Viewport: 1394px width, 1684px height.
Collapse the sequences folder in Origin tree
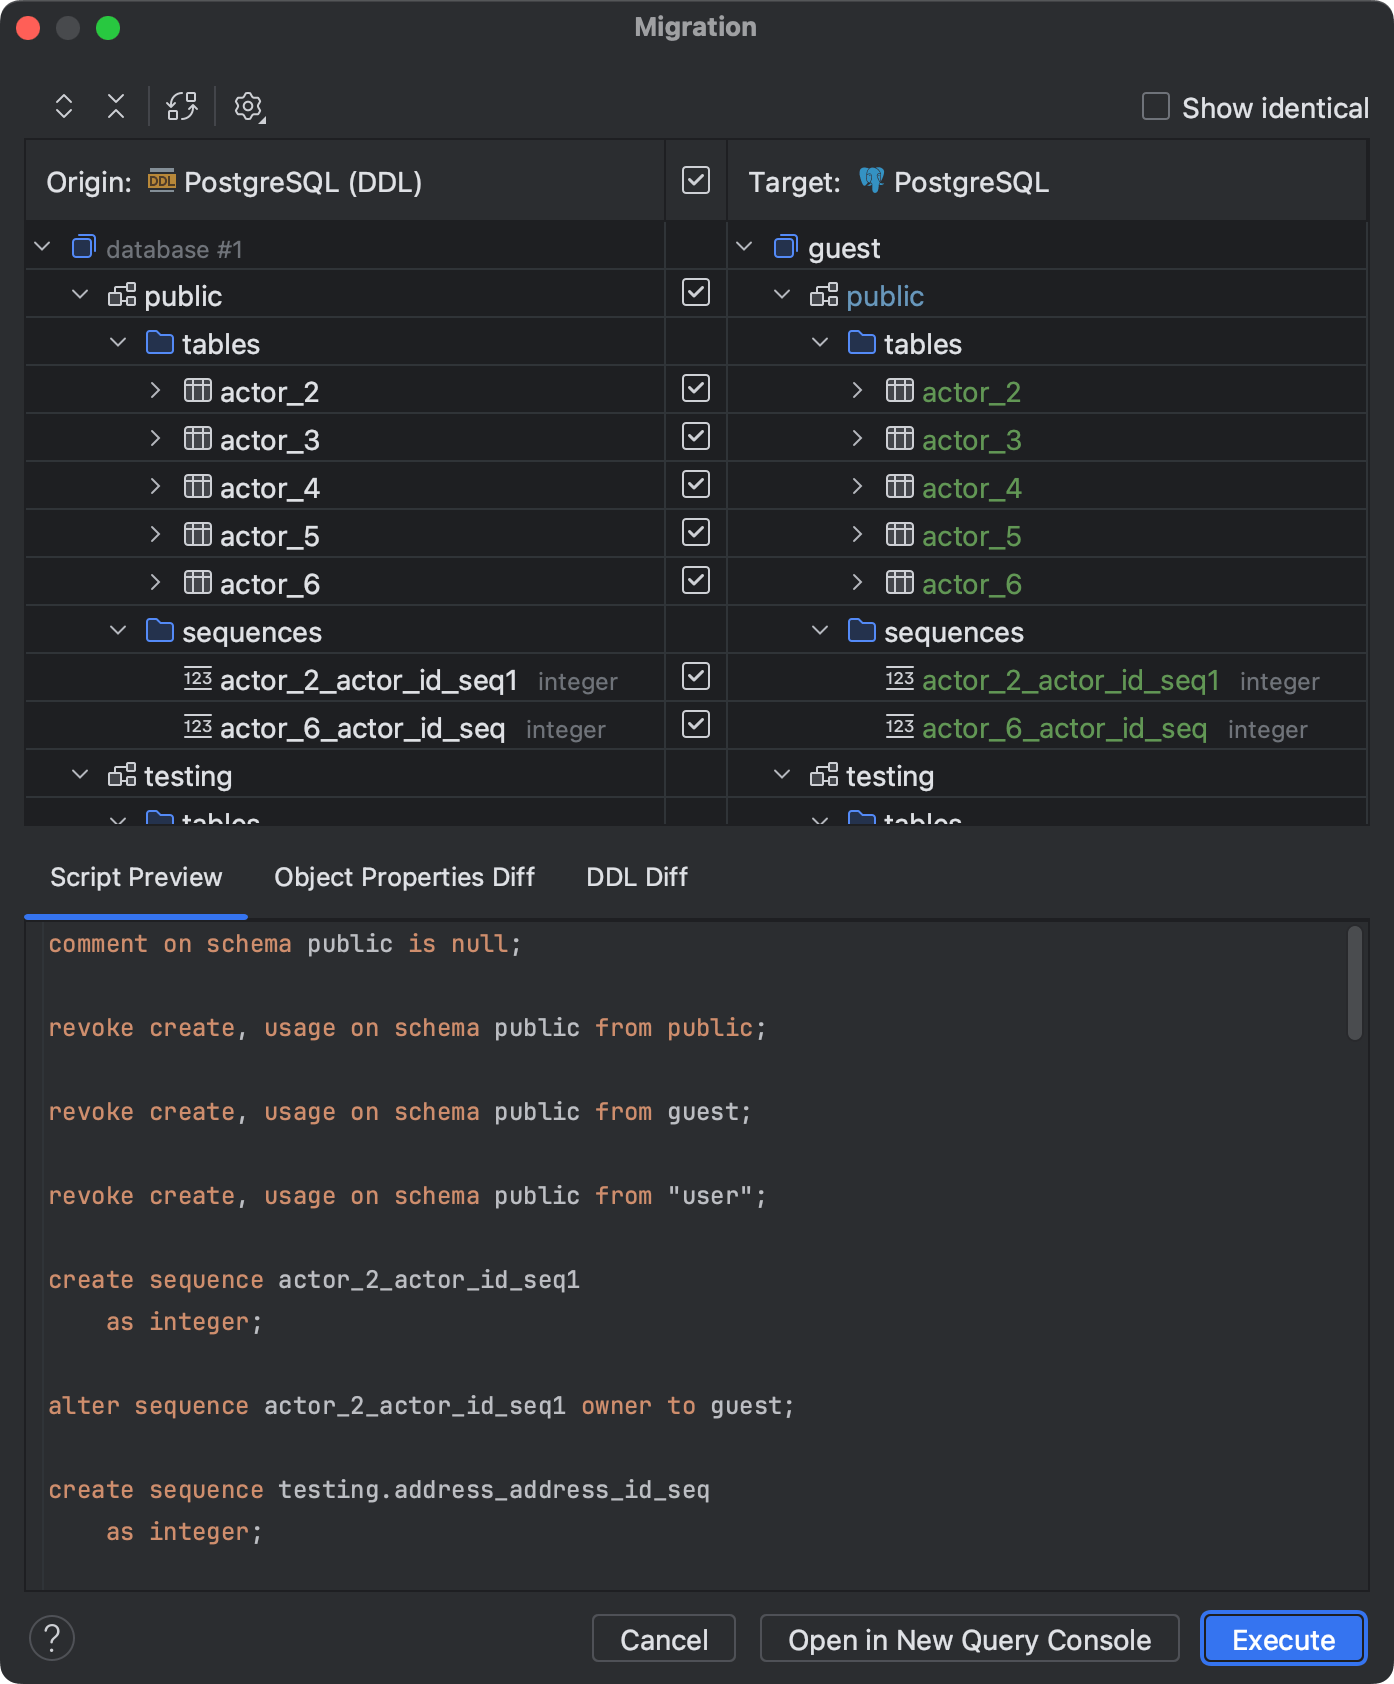tap(118, 631)
